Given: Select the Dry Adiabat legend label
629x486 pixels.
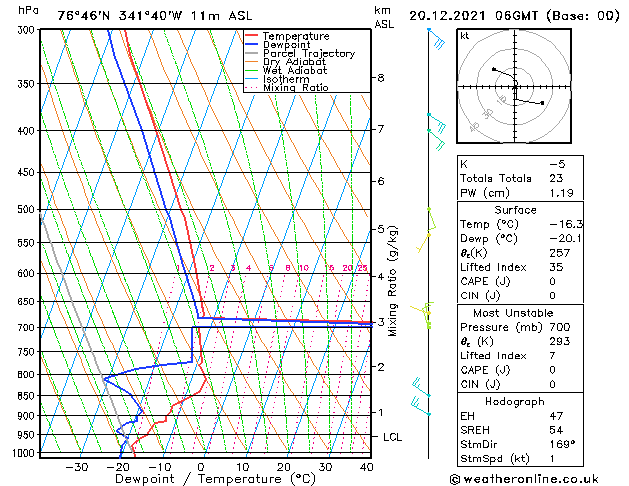Looking at the screenshot, I should tap(294, 62).
